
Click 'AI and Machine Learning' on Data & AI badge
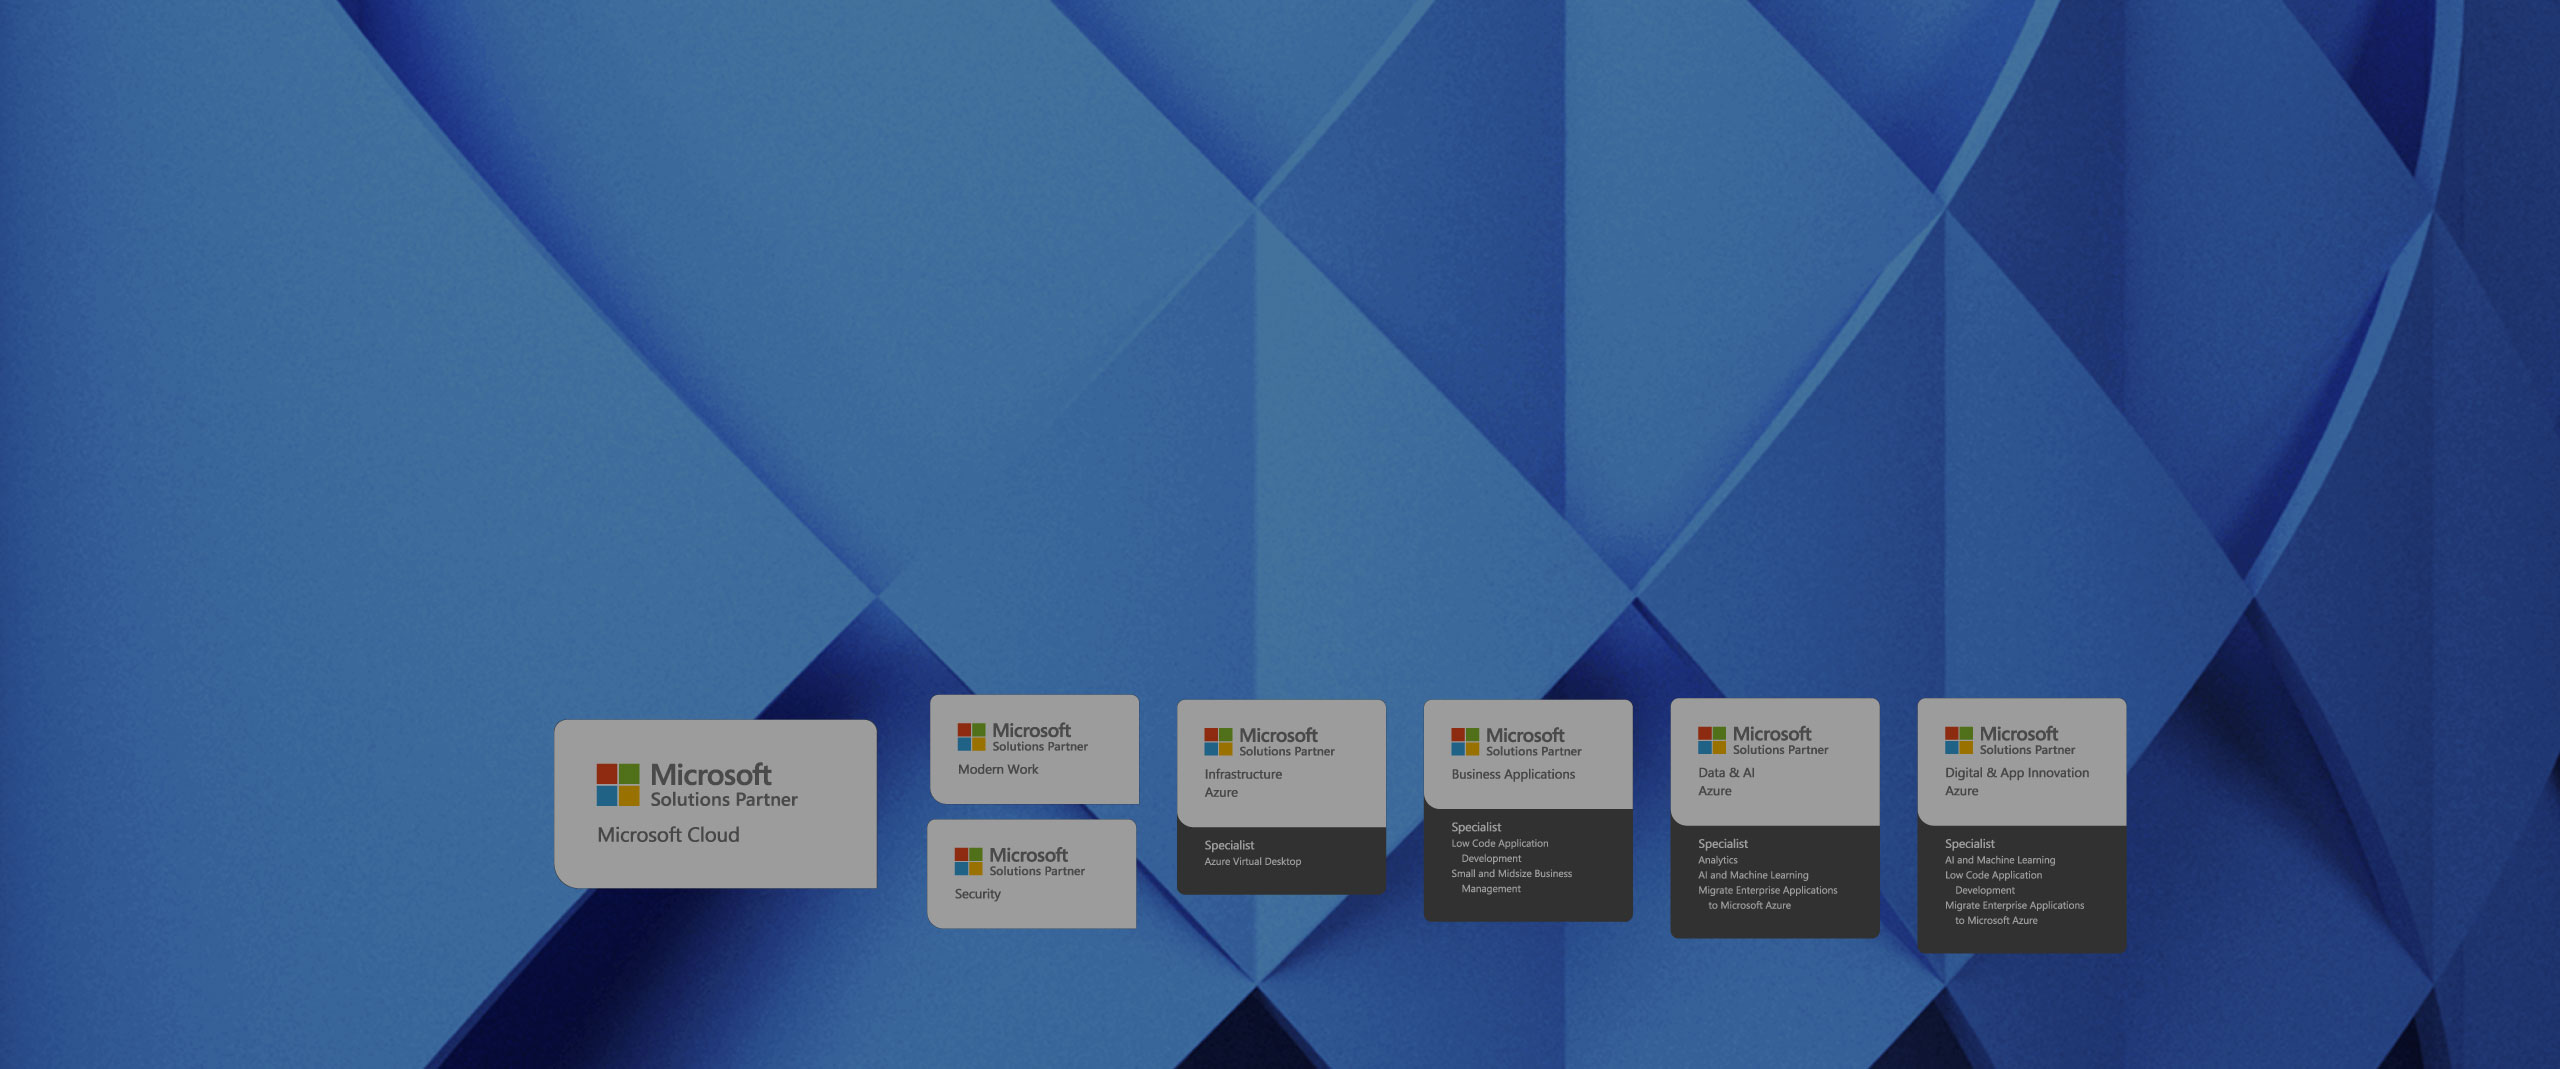[x=1753, y=875]
